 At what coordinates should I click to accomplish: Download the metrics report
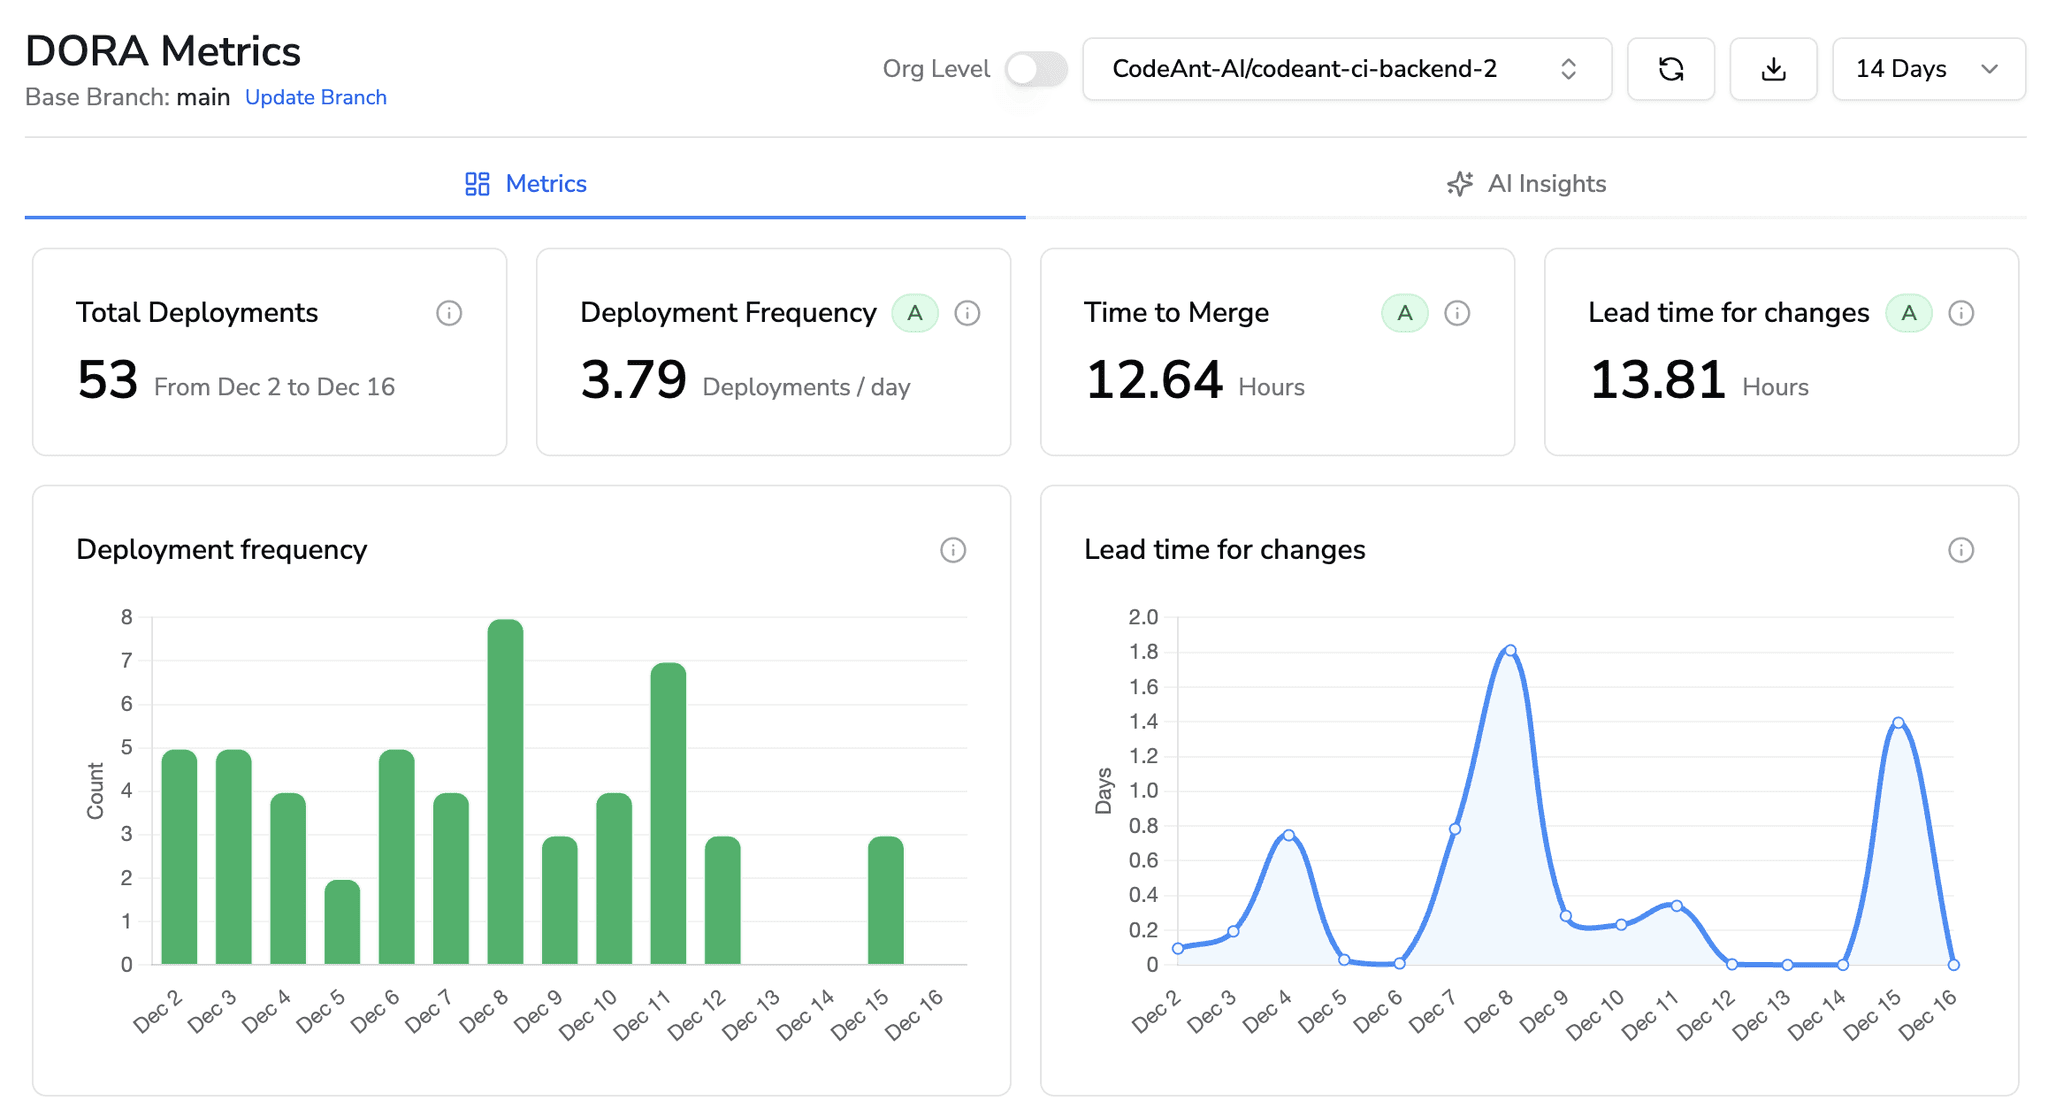click(x=1773, y=68)
